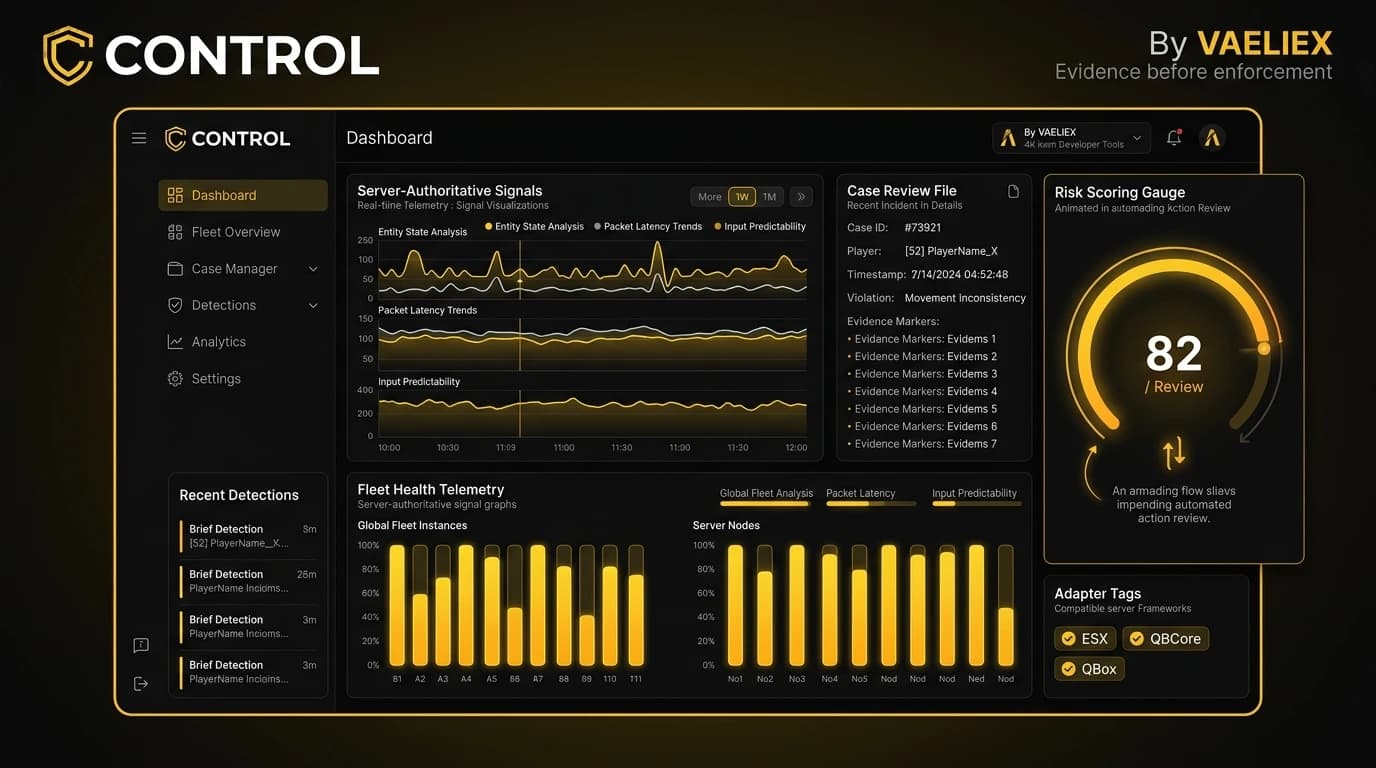The image size is (1376, 768).
Task: Click Evidence Markers: Evidems 4
Action: pyautogui.click(x=922, y=391)
